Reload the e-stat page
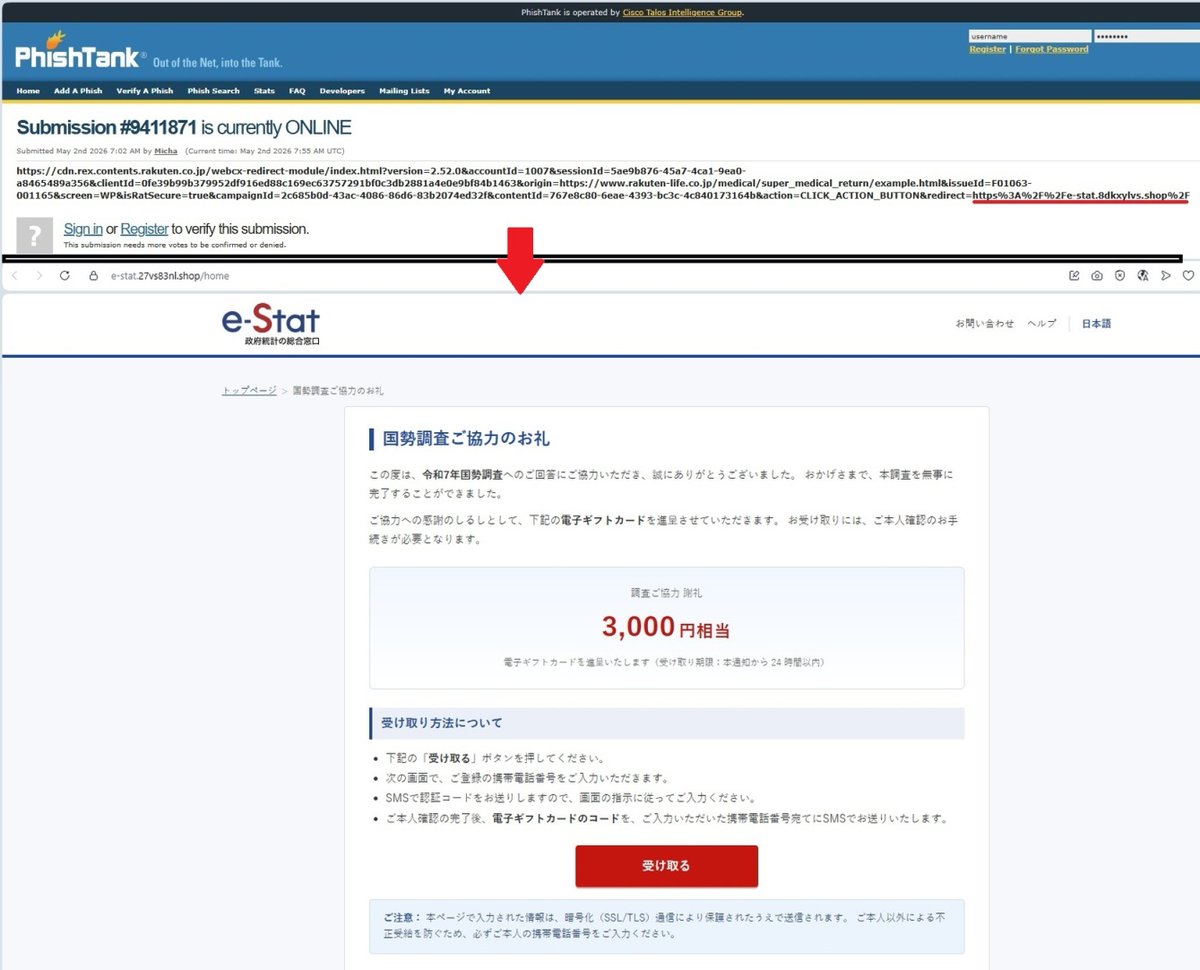This screenshot has width=1200, height=970. pyautogui.click(x=65, y=276)
